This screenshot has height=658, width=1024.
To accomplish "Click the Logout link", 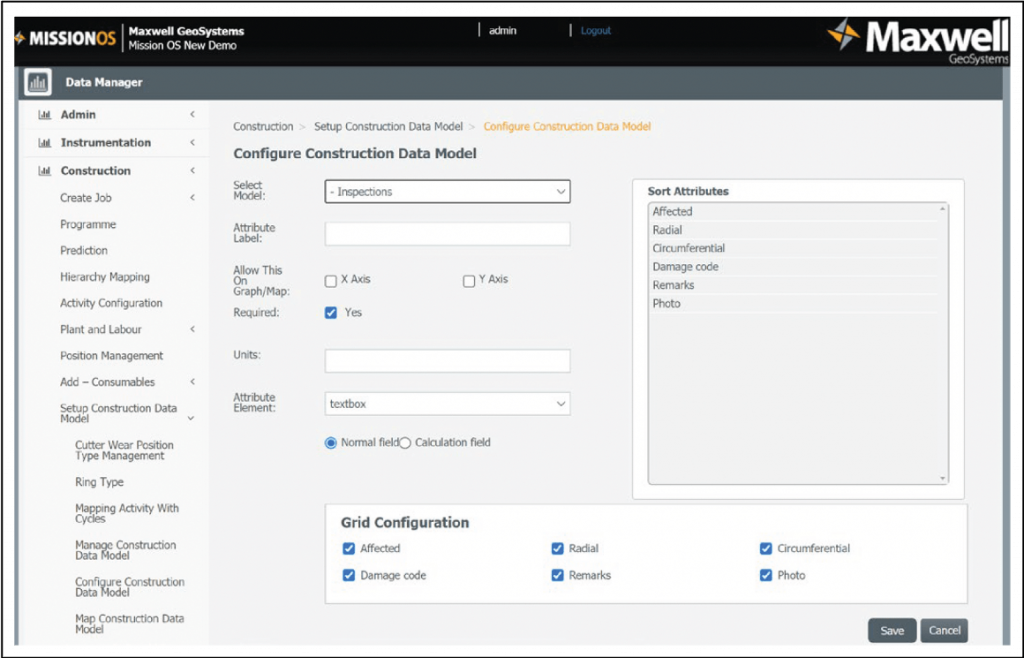I will (595, 31).
